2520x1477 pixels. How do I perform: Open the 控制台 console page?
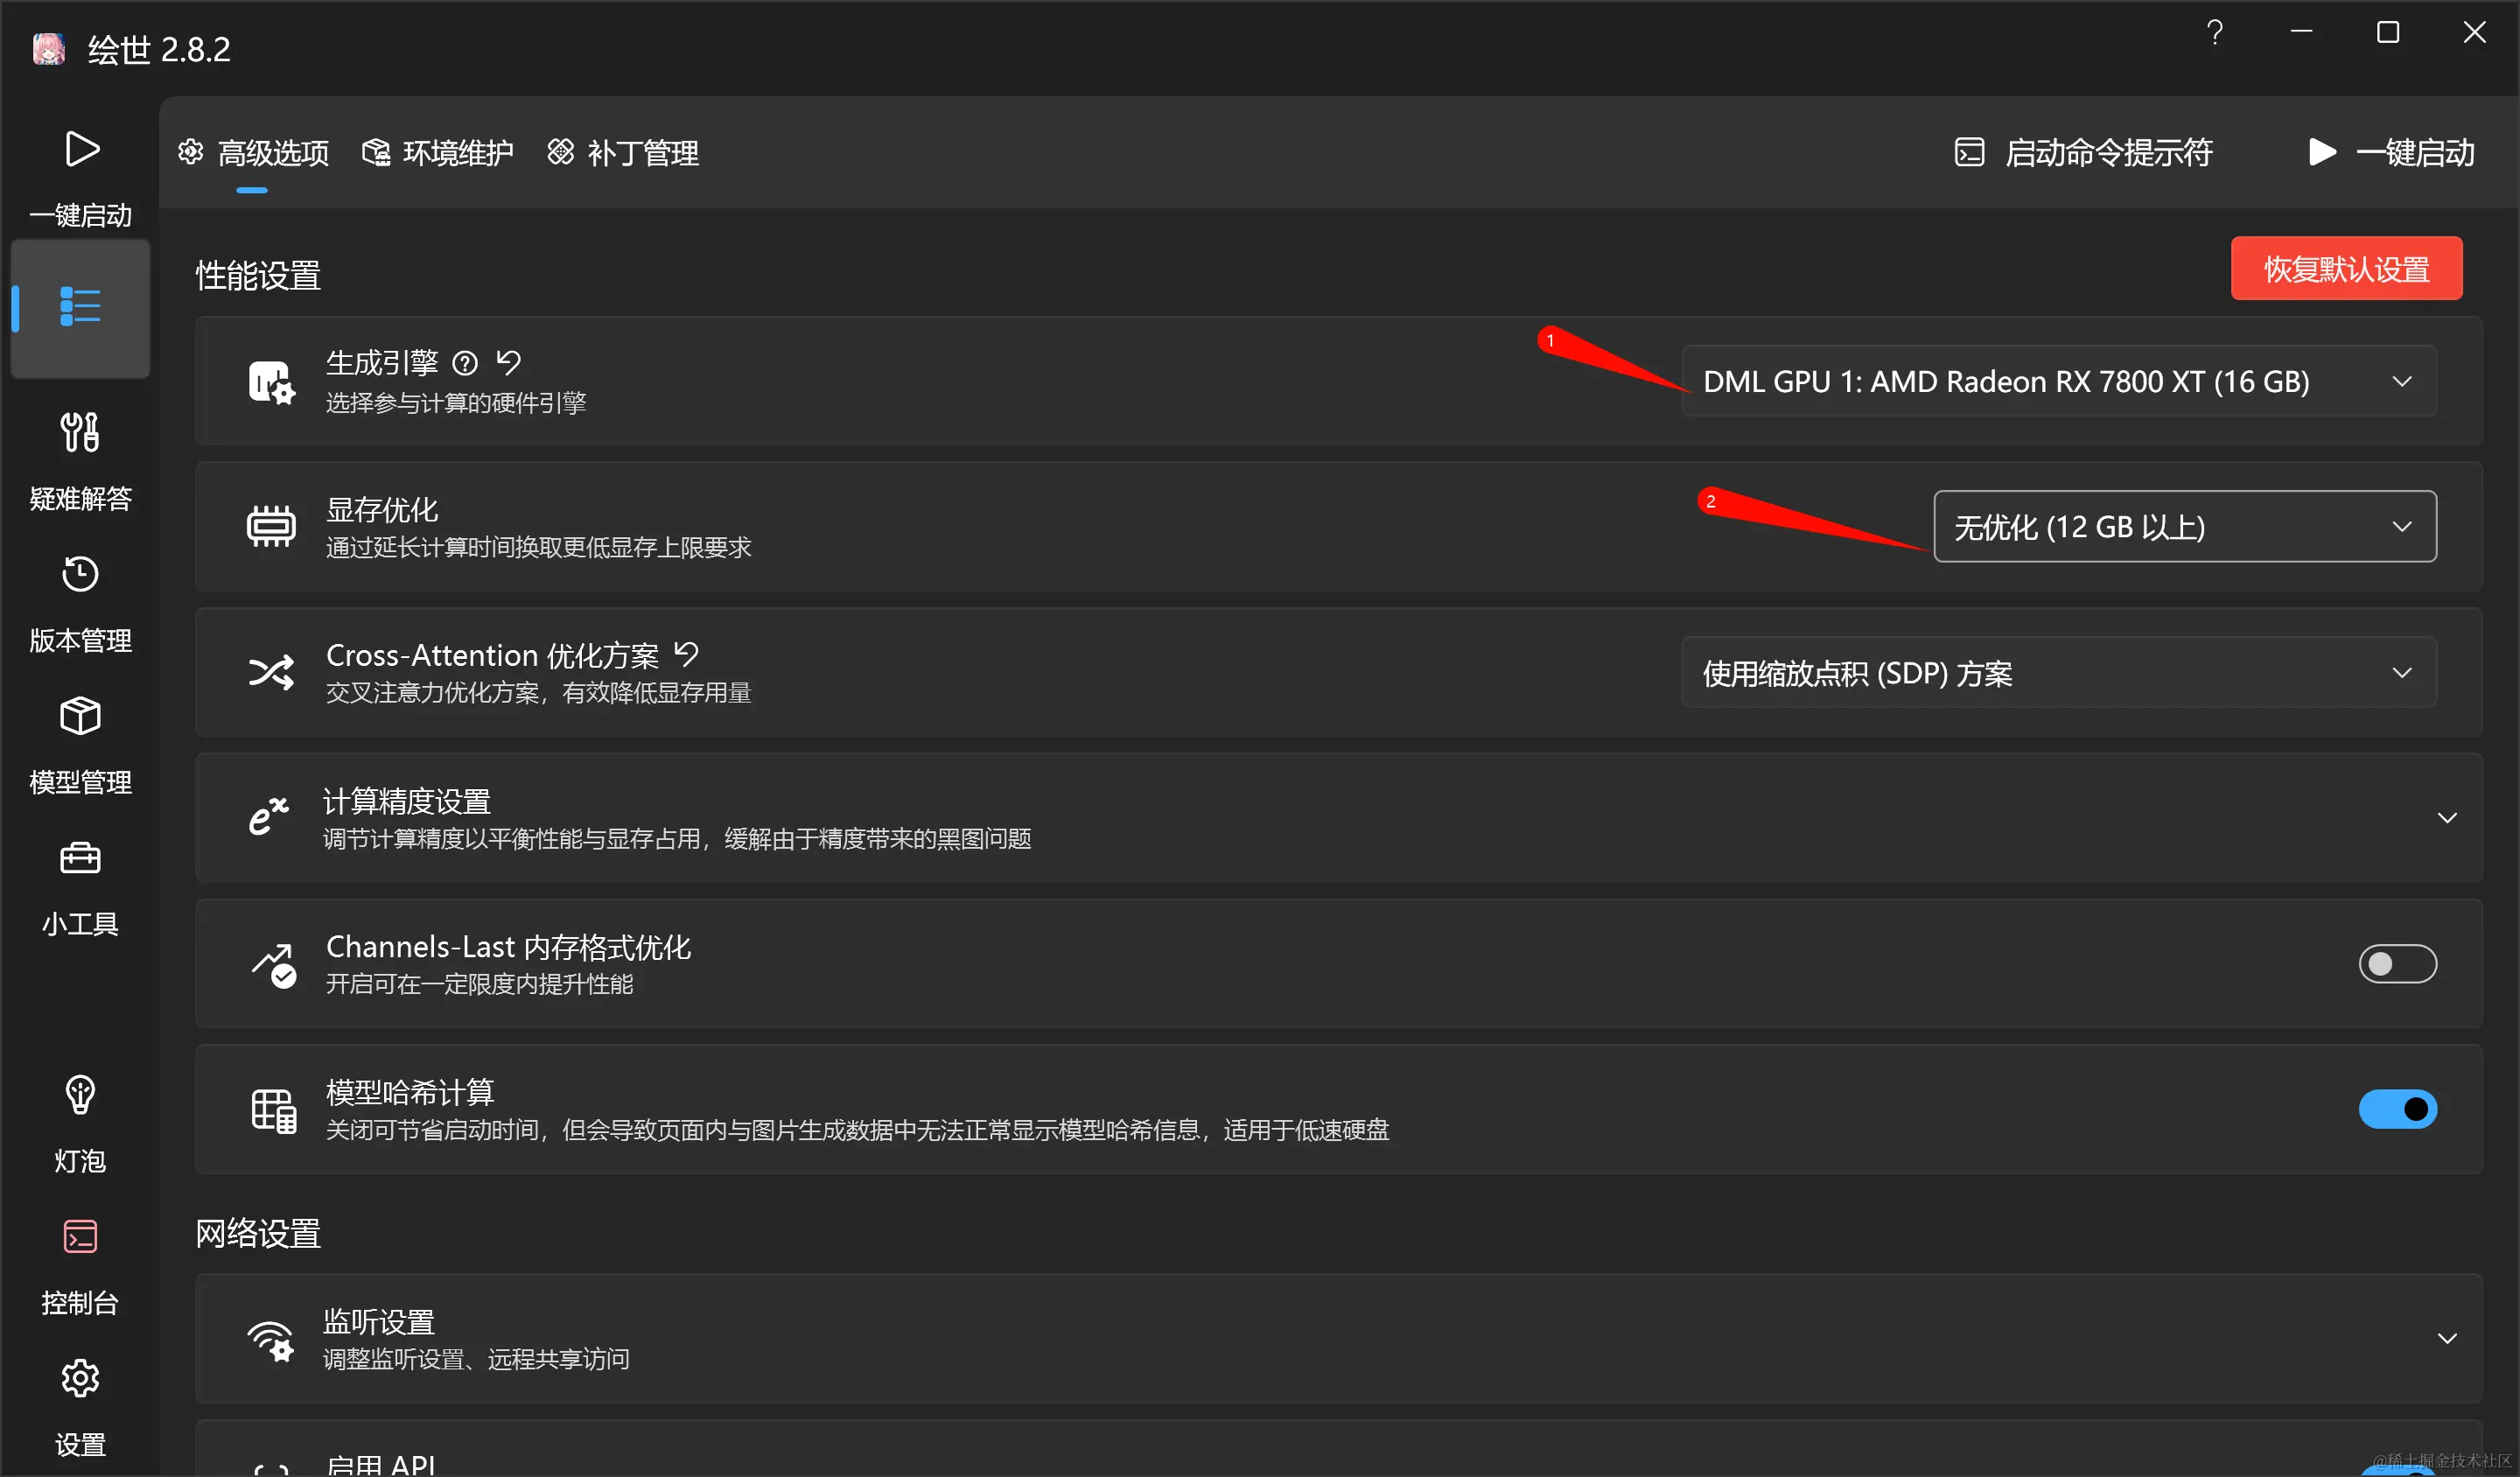pyautogui.click(x=80, y=1266)
